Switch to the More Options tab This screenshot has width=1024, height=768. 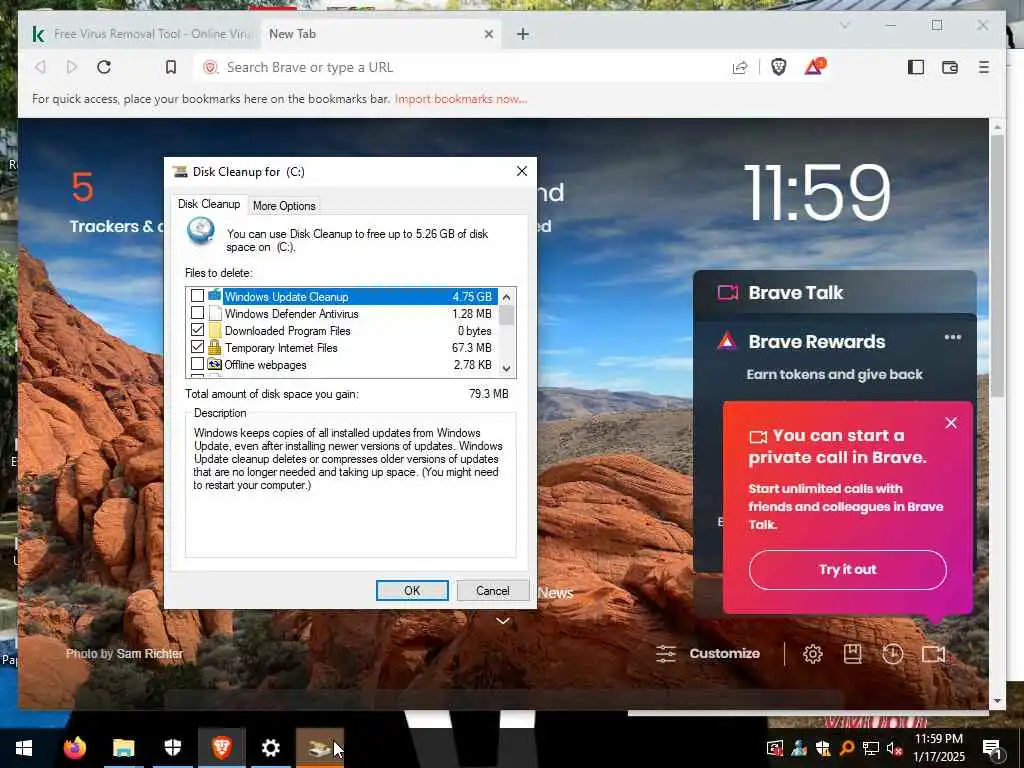click(x=284, y=206)
